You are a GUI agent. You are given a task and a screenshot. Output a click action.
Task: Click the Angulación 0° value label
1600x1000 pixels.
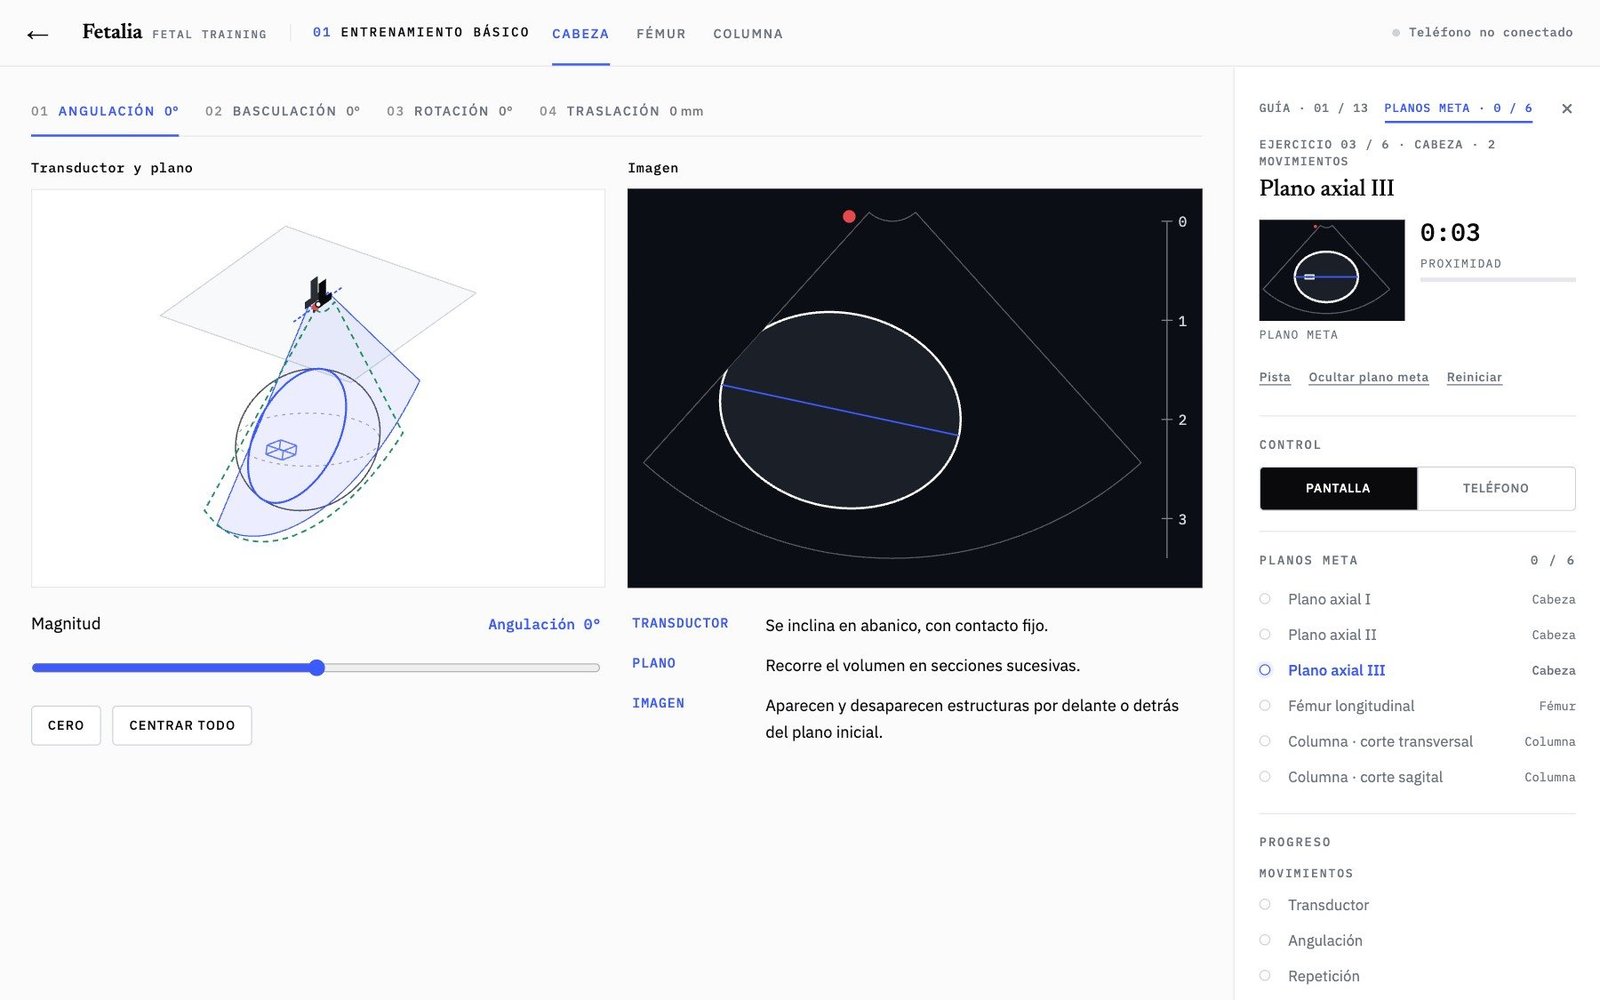(544, 624)
